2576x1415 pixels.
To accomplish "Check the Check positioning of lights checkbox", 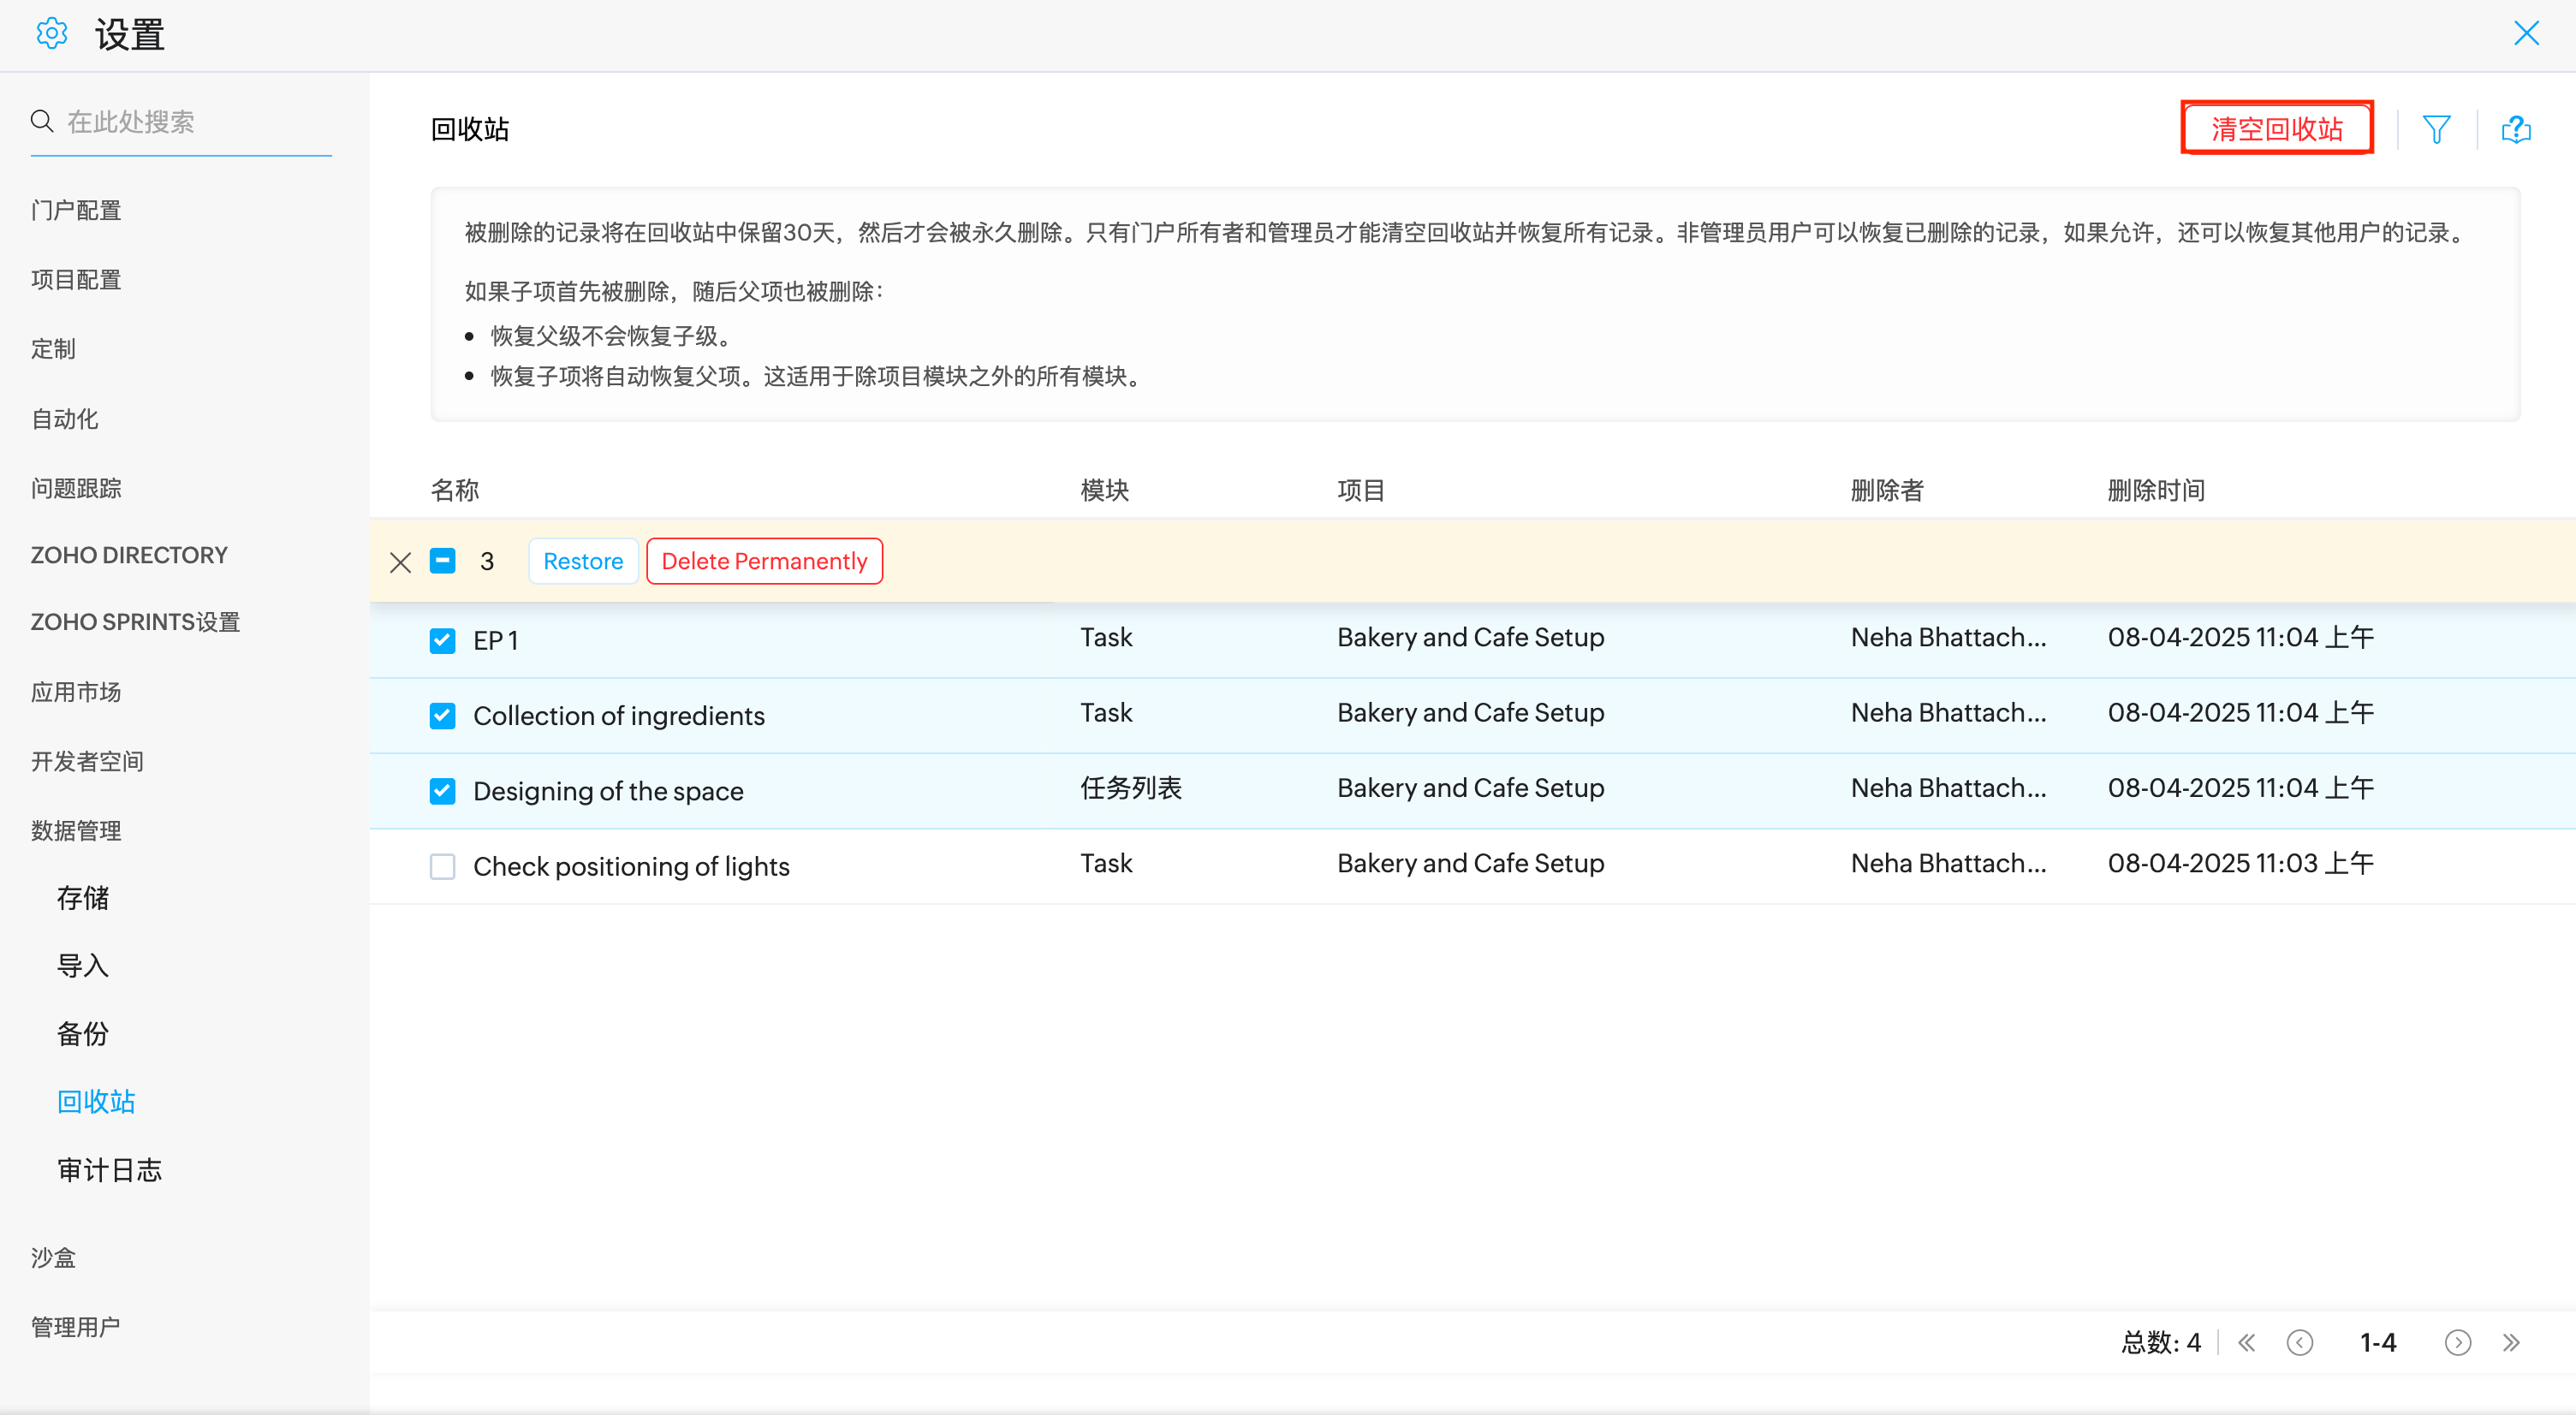I will tap(442, 866).
